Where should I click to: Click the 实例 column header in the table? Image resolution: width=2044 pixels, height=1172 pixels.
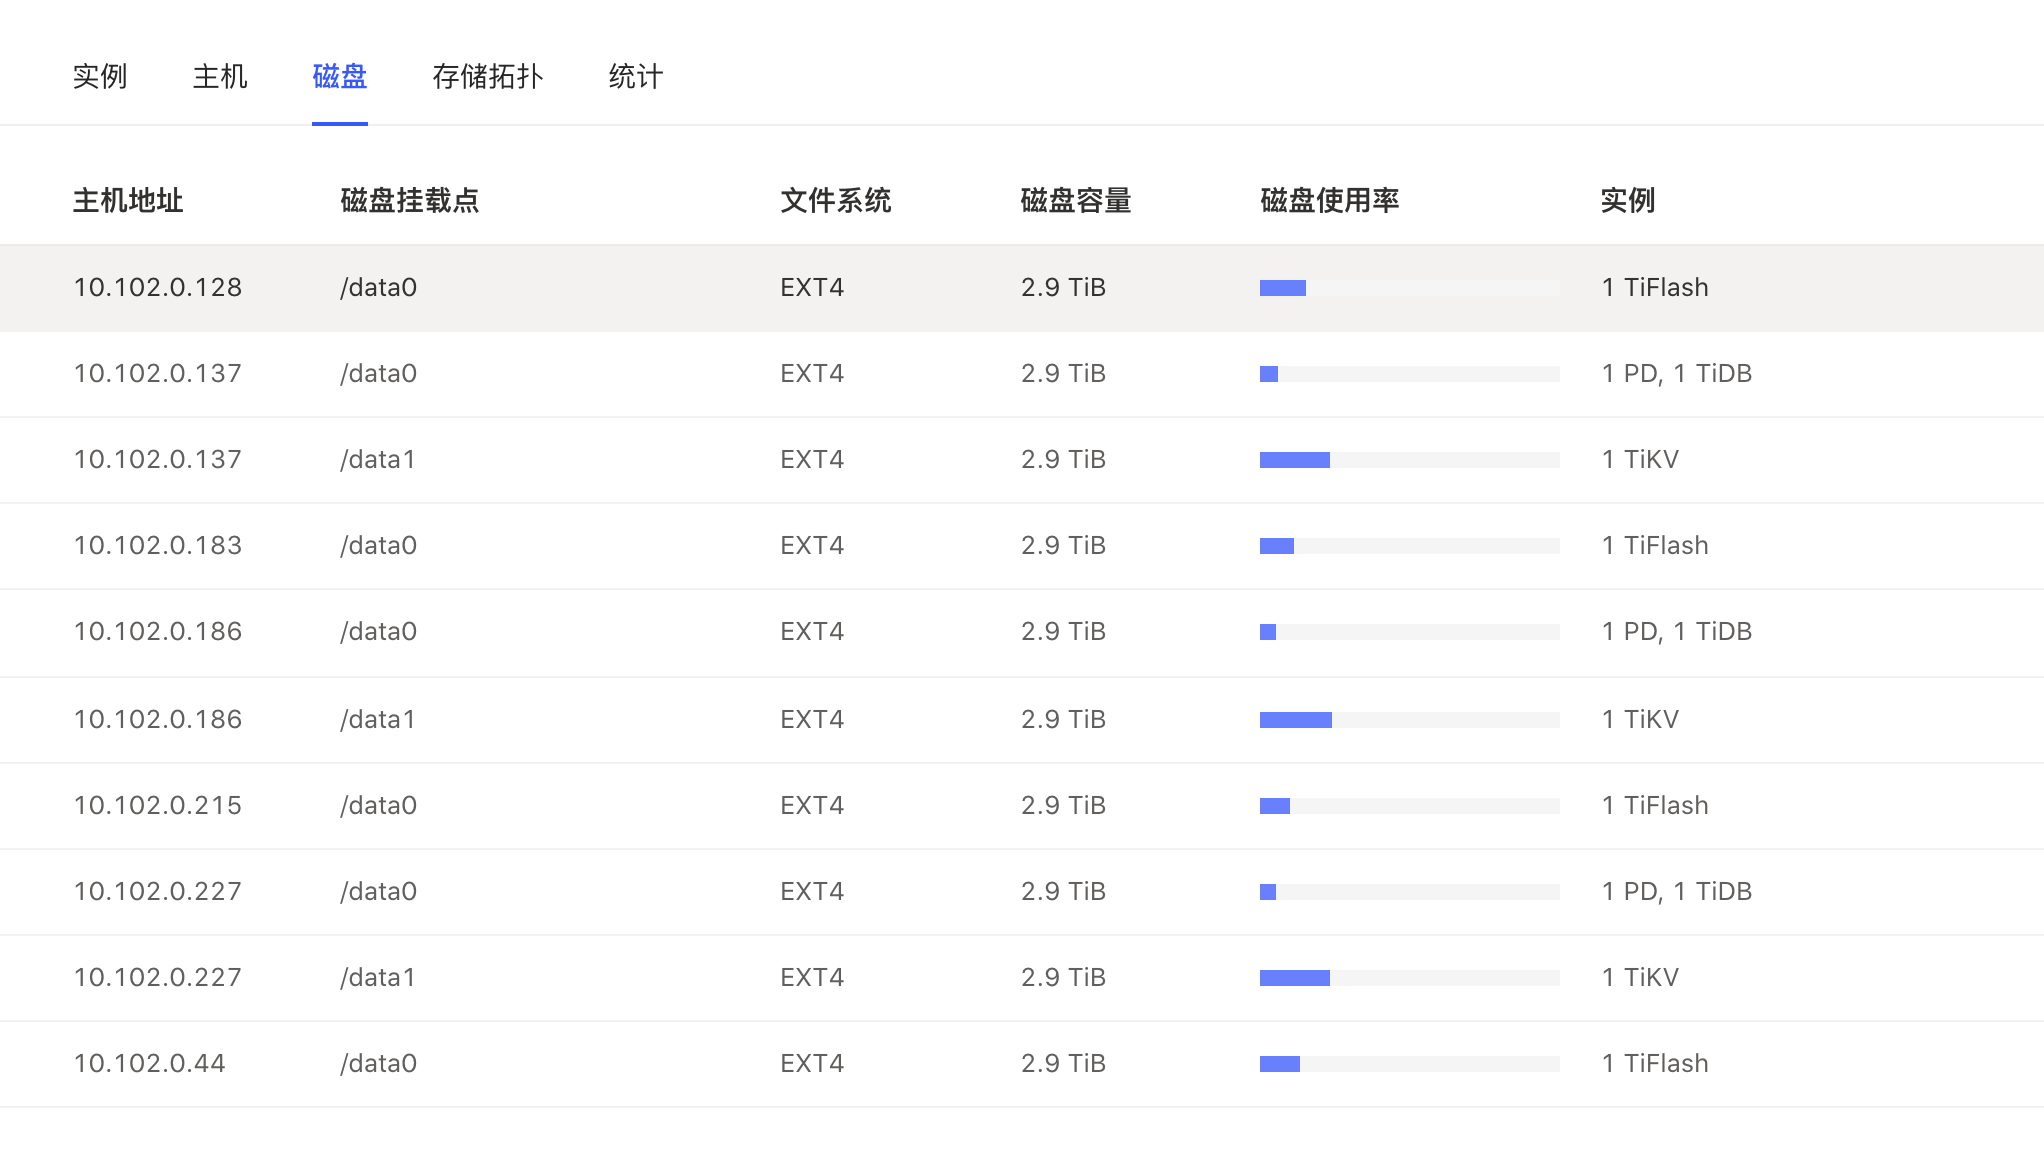[x=1628, y=200]
